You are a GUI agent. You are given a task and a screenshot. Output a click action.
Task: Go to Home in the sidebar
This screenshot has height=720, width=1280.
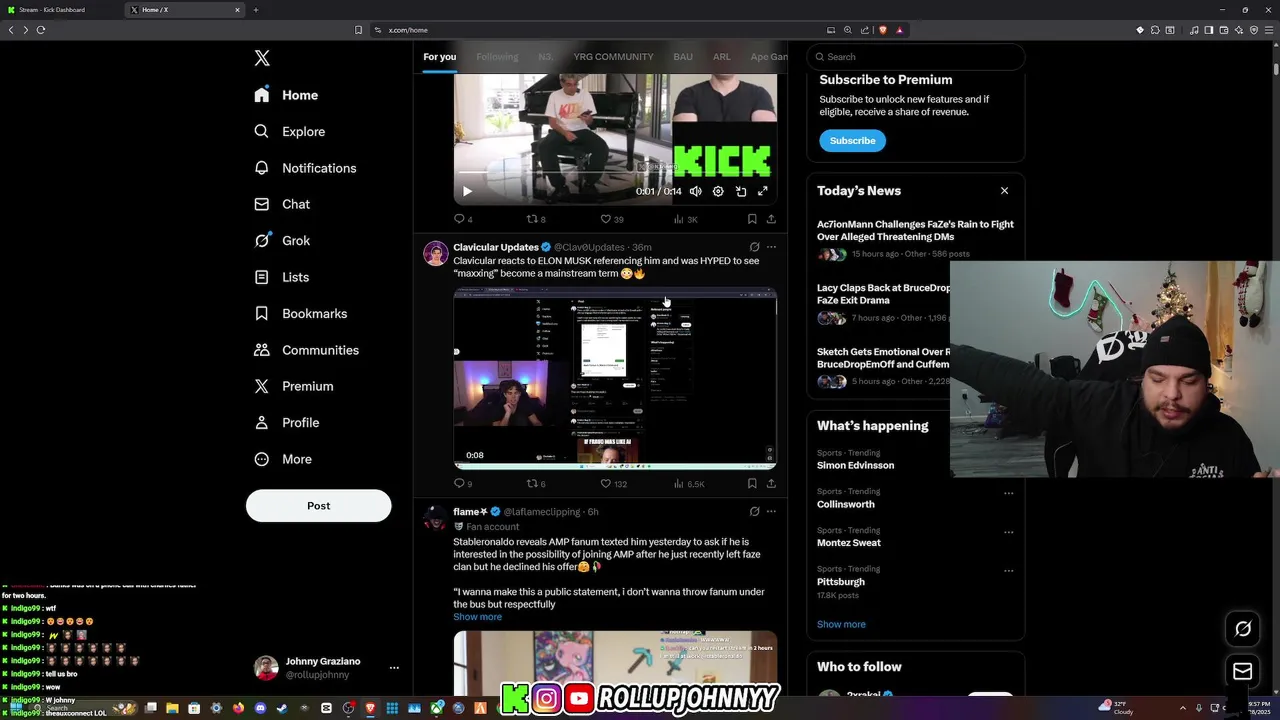coord(286,95)
